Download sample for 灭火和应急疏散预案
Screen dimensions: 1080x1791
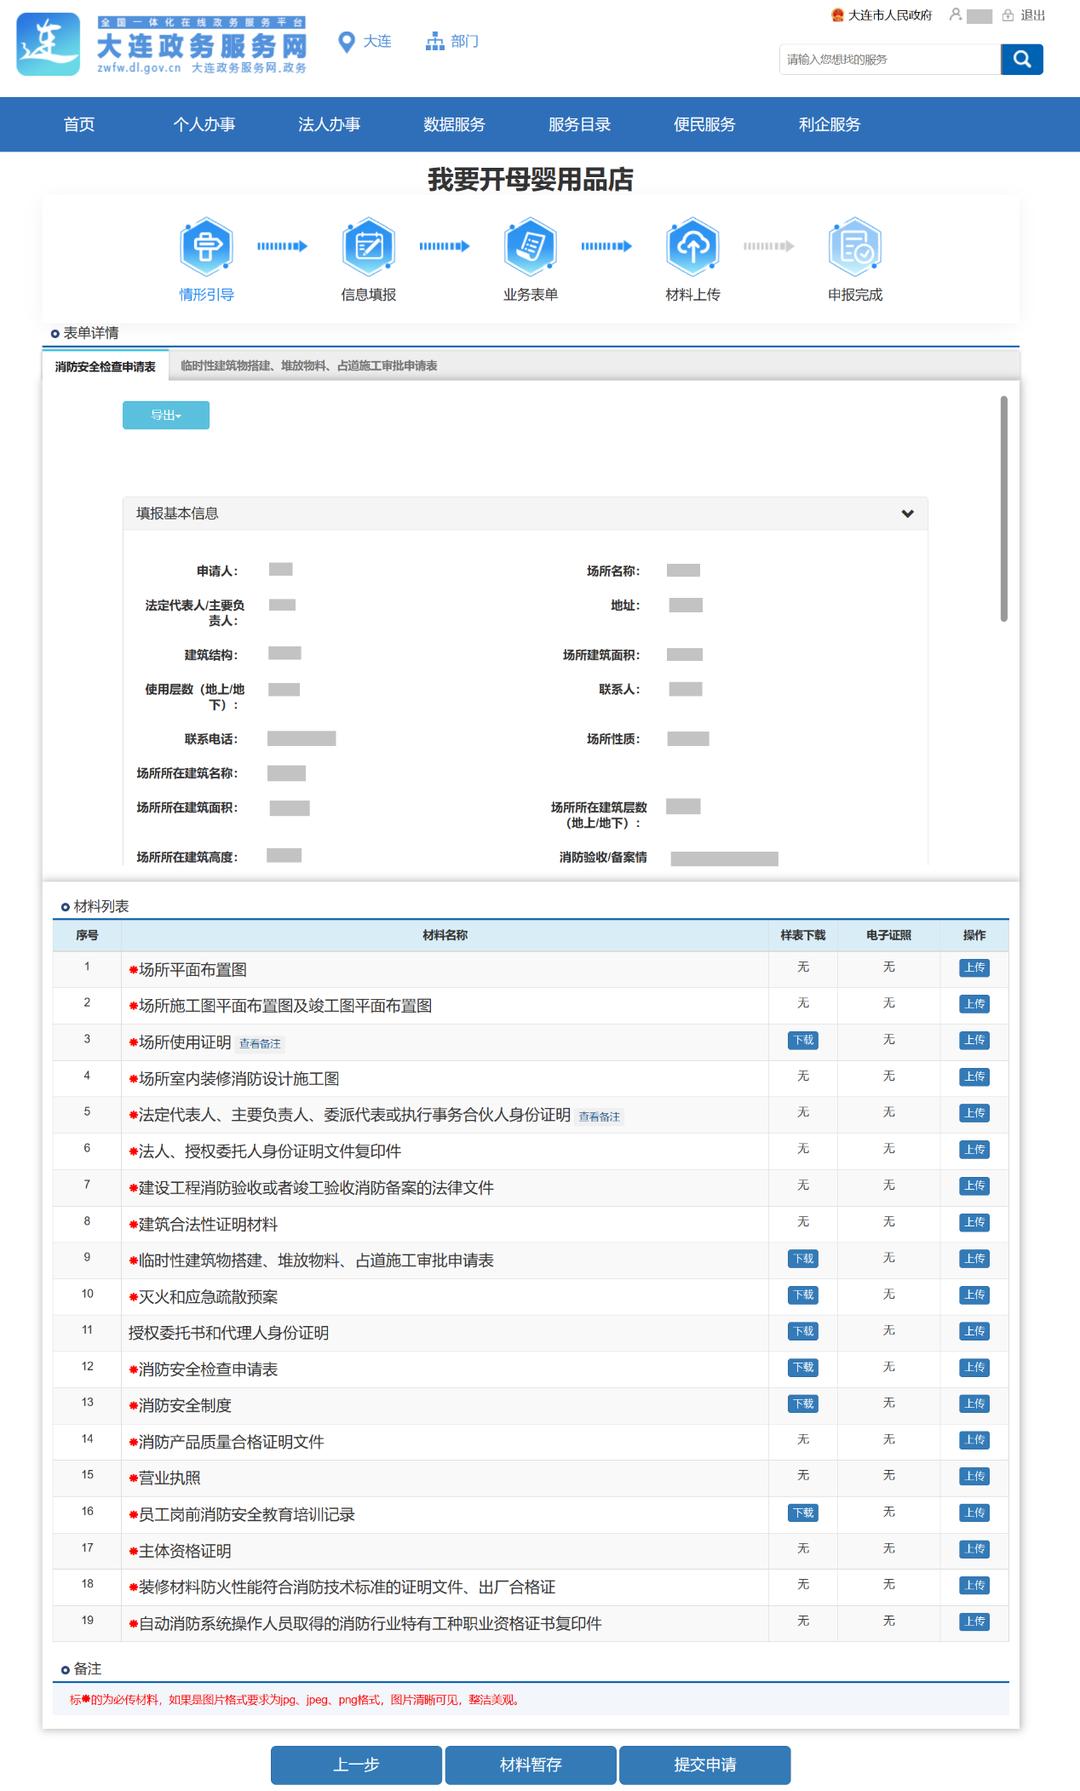[803, 1295]
